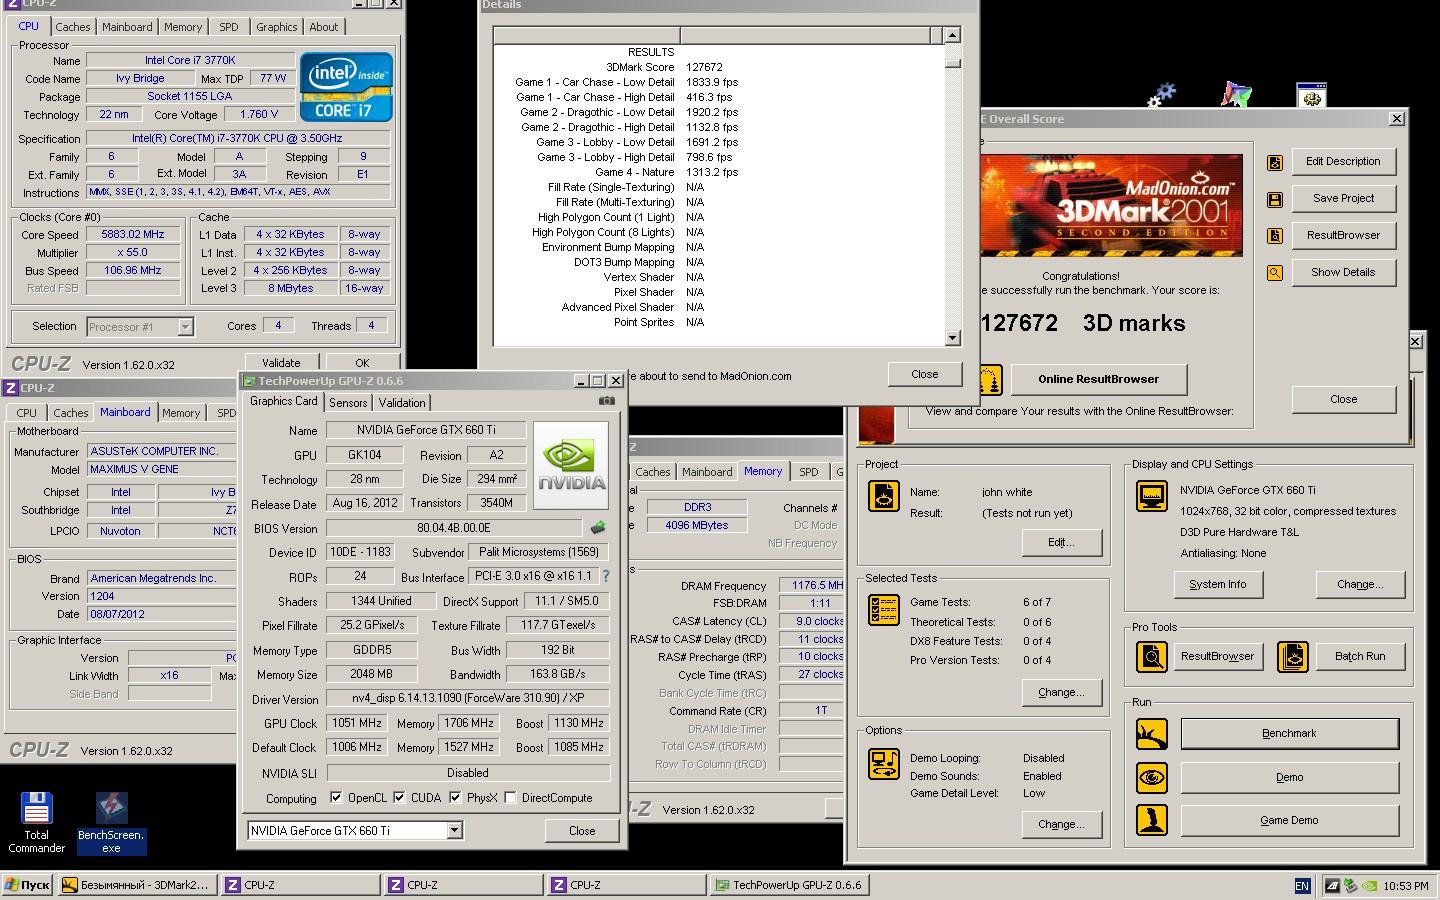Image resolution: width=1440 pixels, height=900 pixels.
Task: Click the Benchmark run button
Action: [x=1289, y=733]
